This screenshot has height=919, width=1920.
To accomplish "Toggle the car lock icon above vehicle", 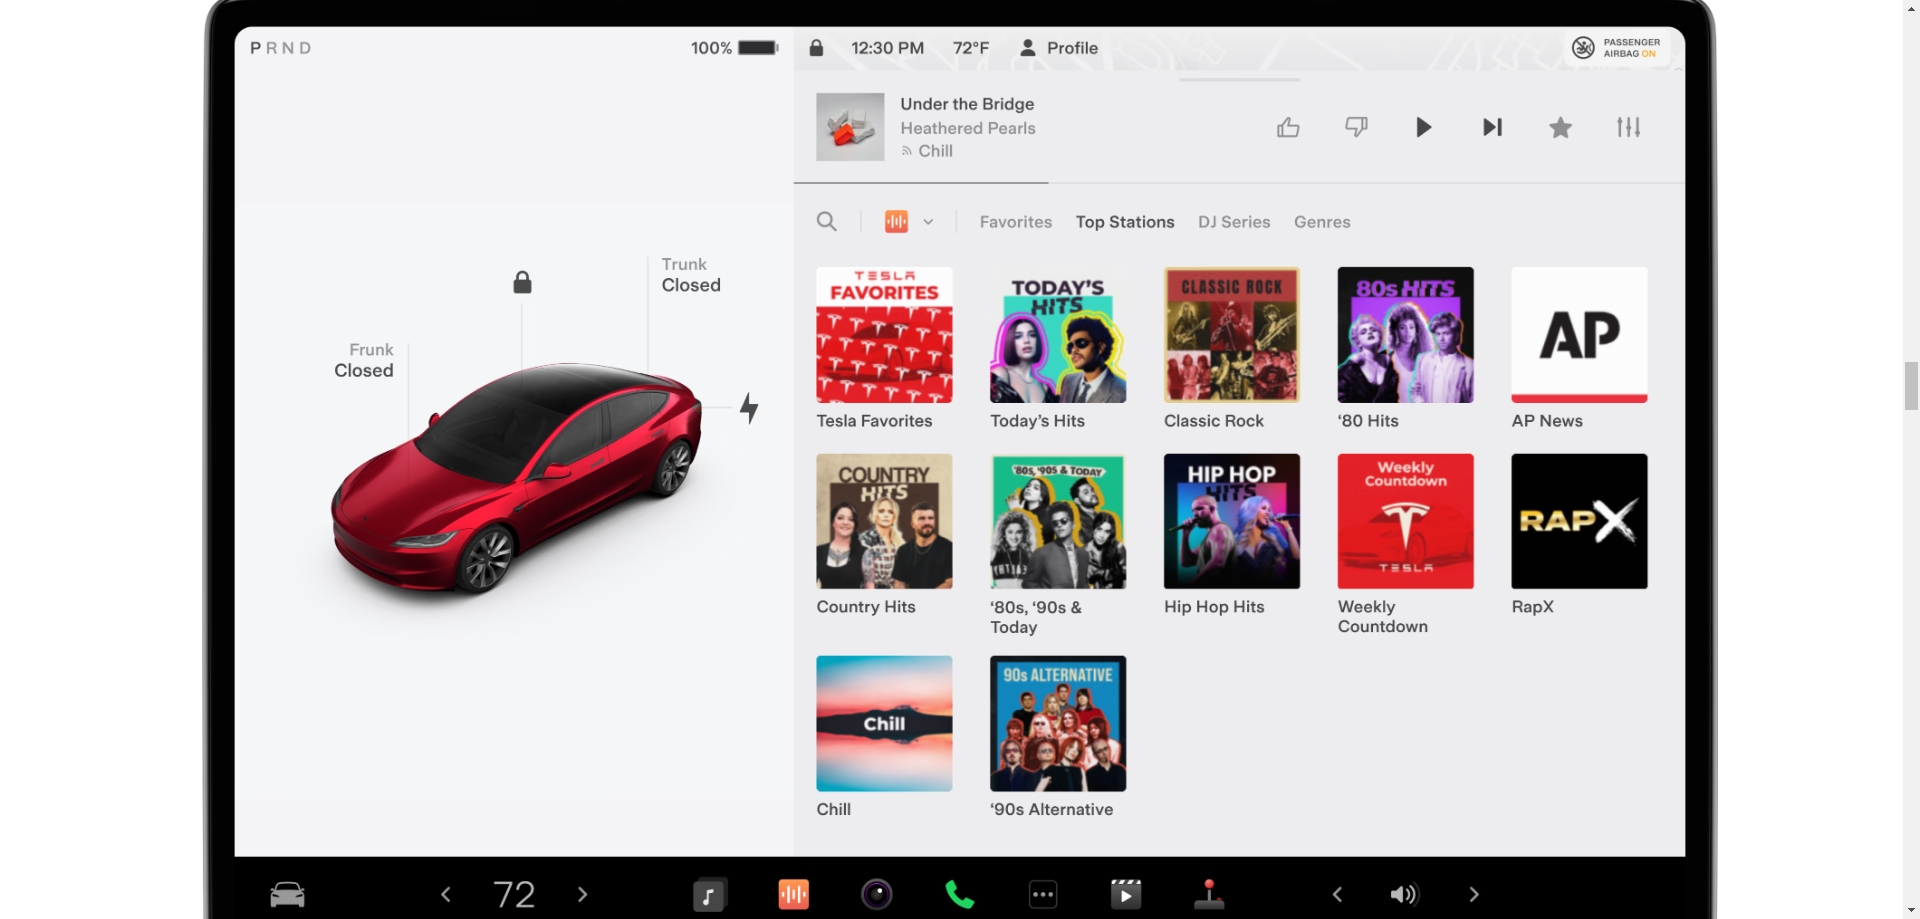I will pyautogui.click(x=522, y=282).
